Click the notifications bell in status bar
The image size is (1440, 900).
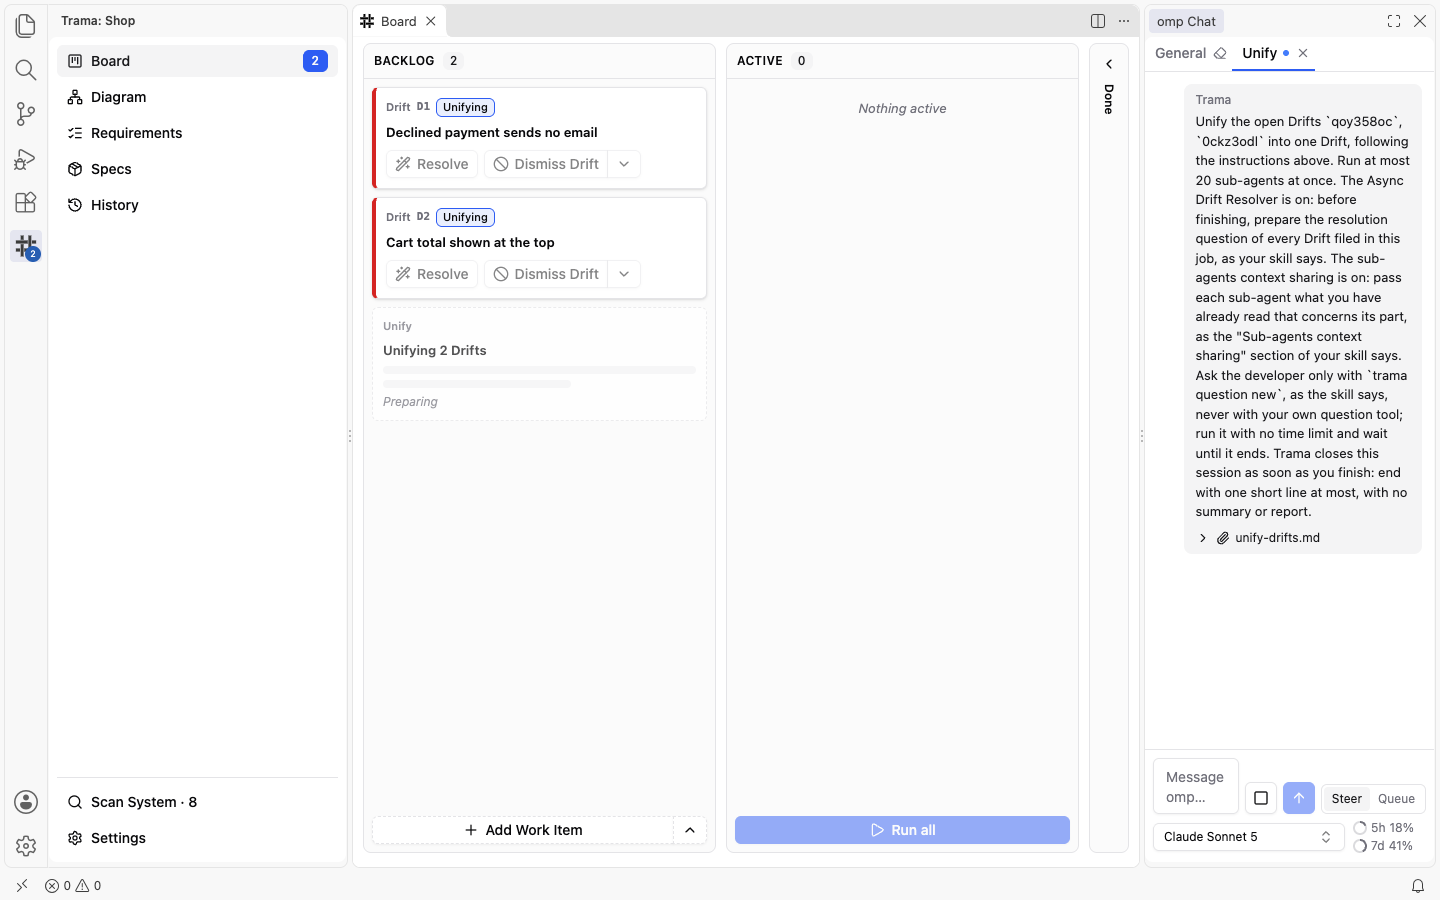(1418, 886)
